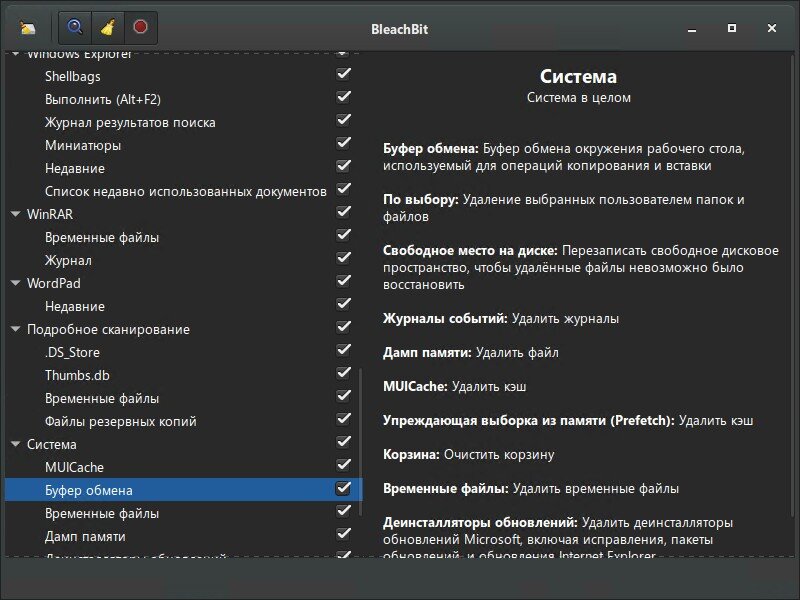Viewport: 800px width, 600px height.
Task: Toggle the Дамп памяти checkbox
Action: tap(343, 534)
